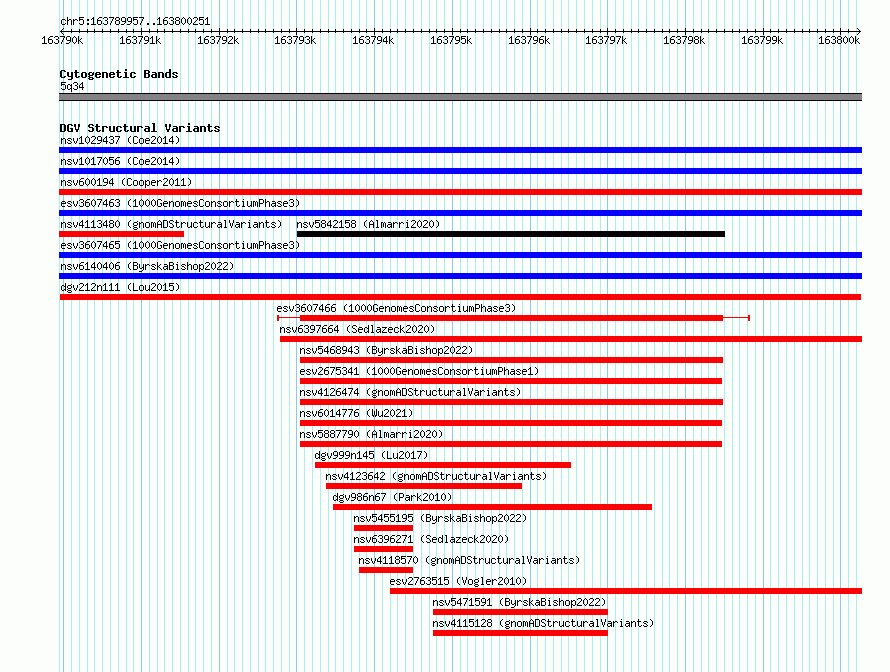890x672 pixels.
Task: Open nsv4113480 (gnomADStructuralVariants) label
Action: pyautogui.click(x=171, y=224)
